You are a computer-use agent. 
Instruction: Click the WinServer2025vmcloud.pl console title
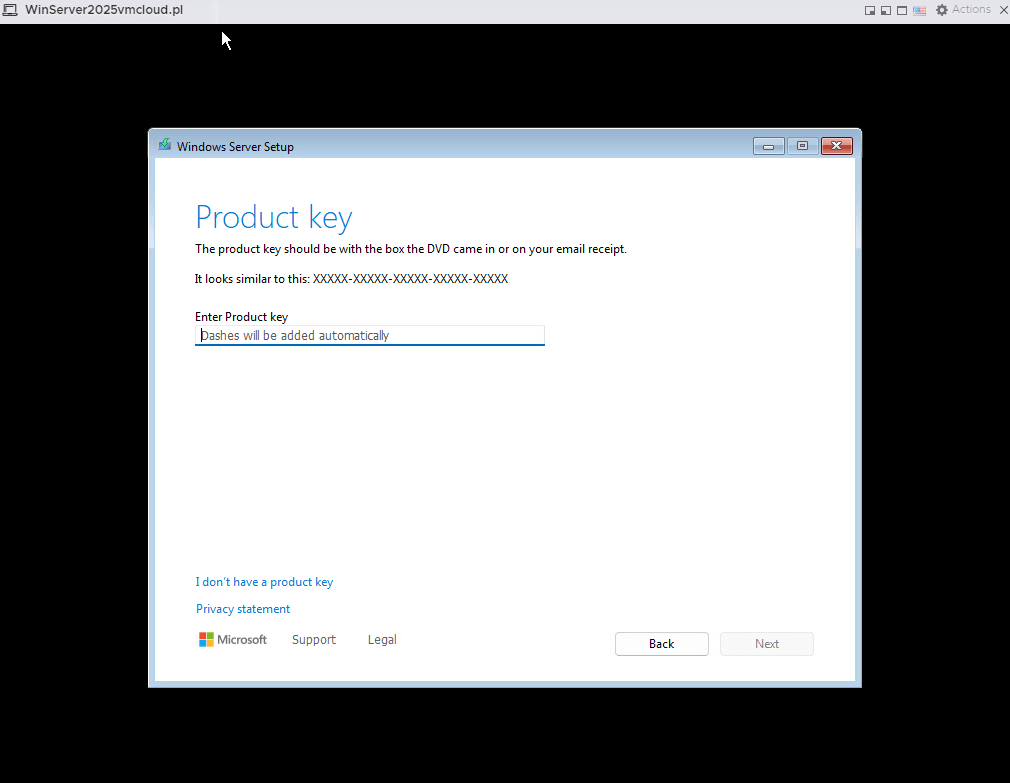(x=104, y=10)
